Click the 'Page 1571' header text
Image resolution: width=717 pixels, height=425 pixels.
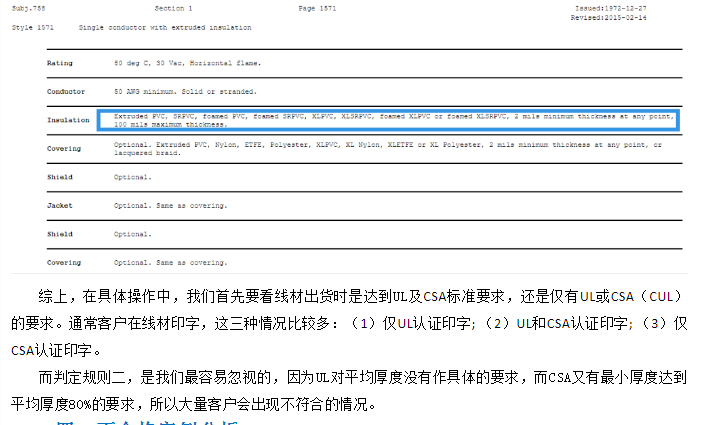click(x=316, y=7)
